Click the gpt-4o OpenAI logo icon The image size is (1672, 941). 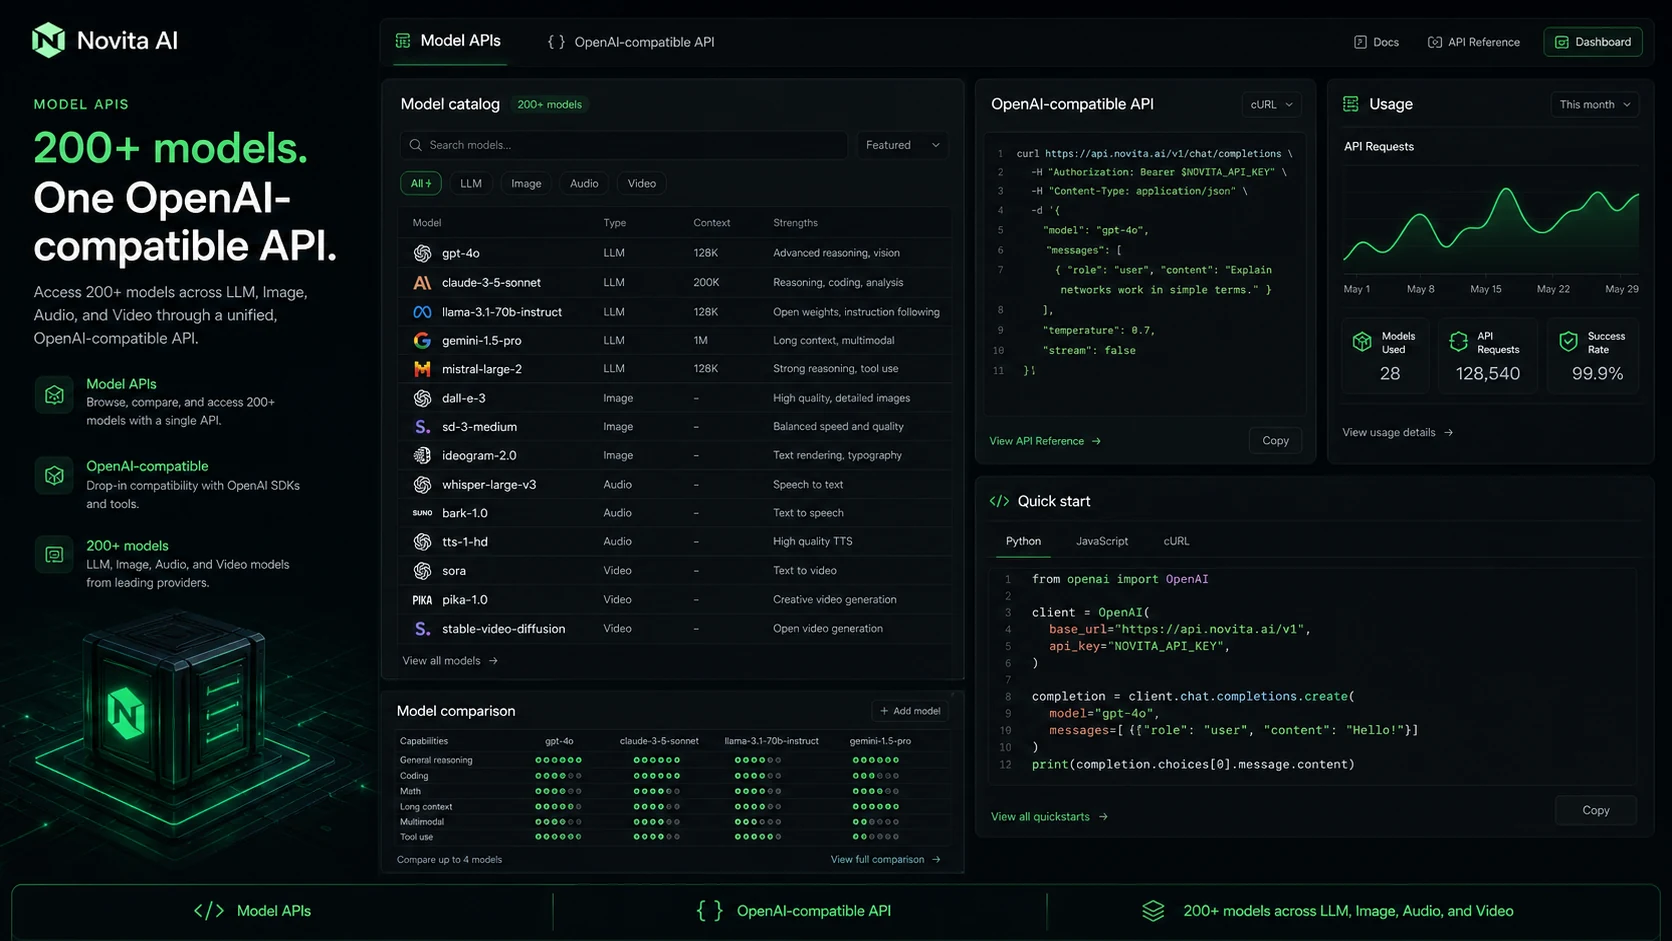pyautogui.click(x=422, y=253)
